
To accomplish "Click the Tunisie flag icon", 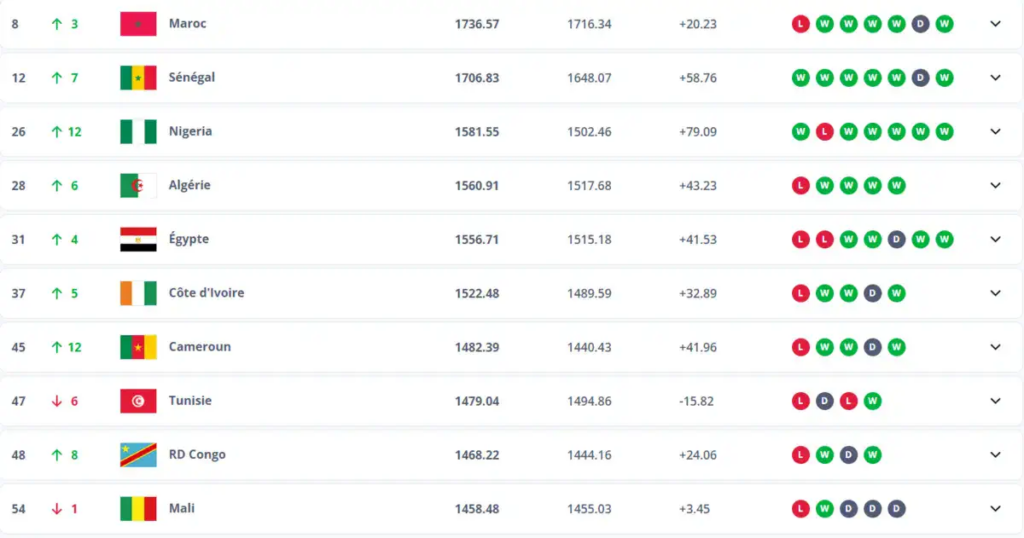I will (x=138, y=401).
